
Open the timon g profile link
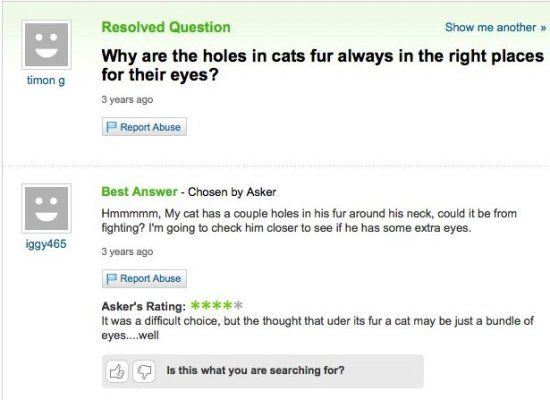pyautogui.click(x=46, y=81)
